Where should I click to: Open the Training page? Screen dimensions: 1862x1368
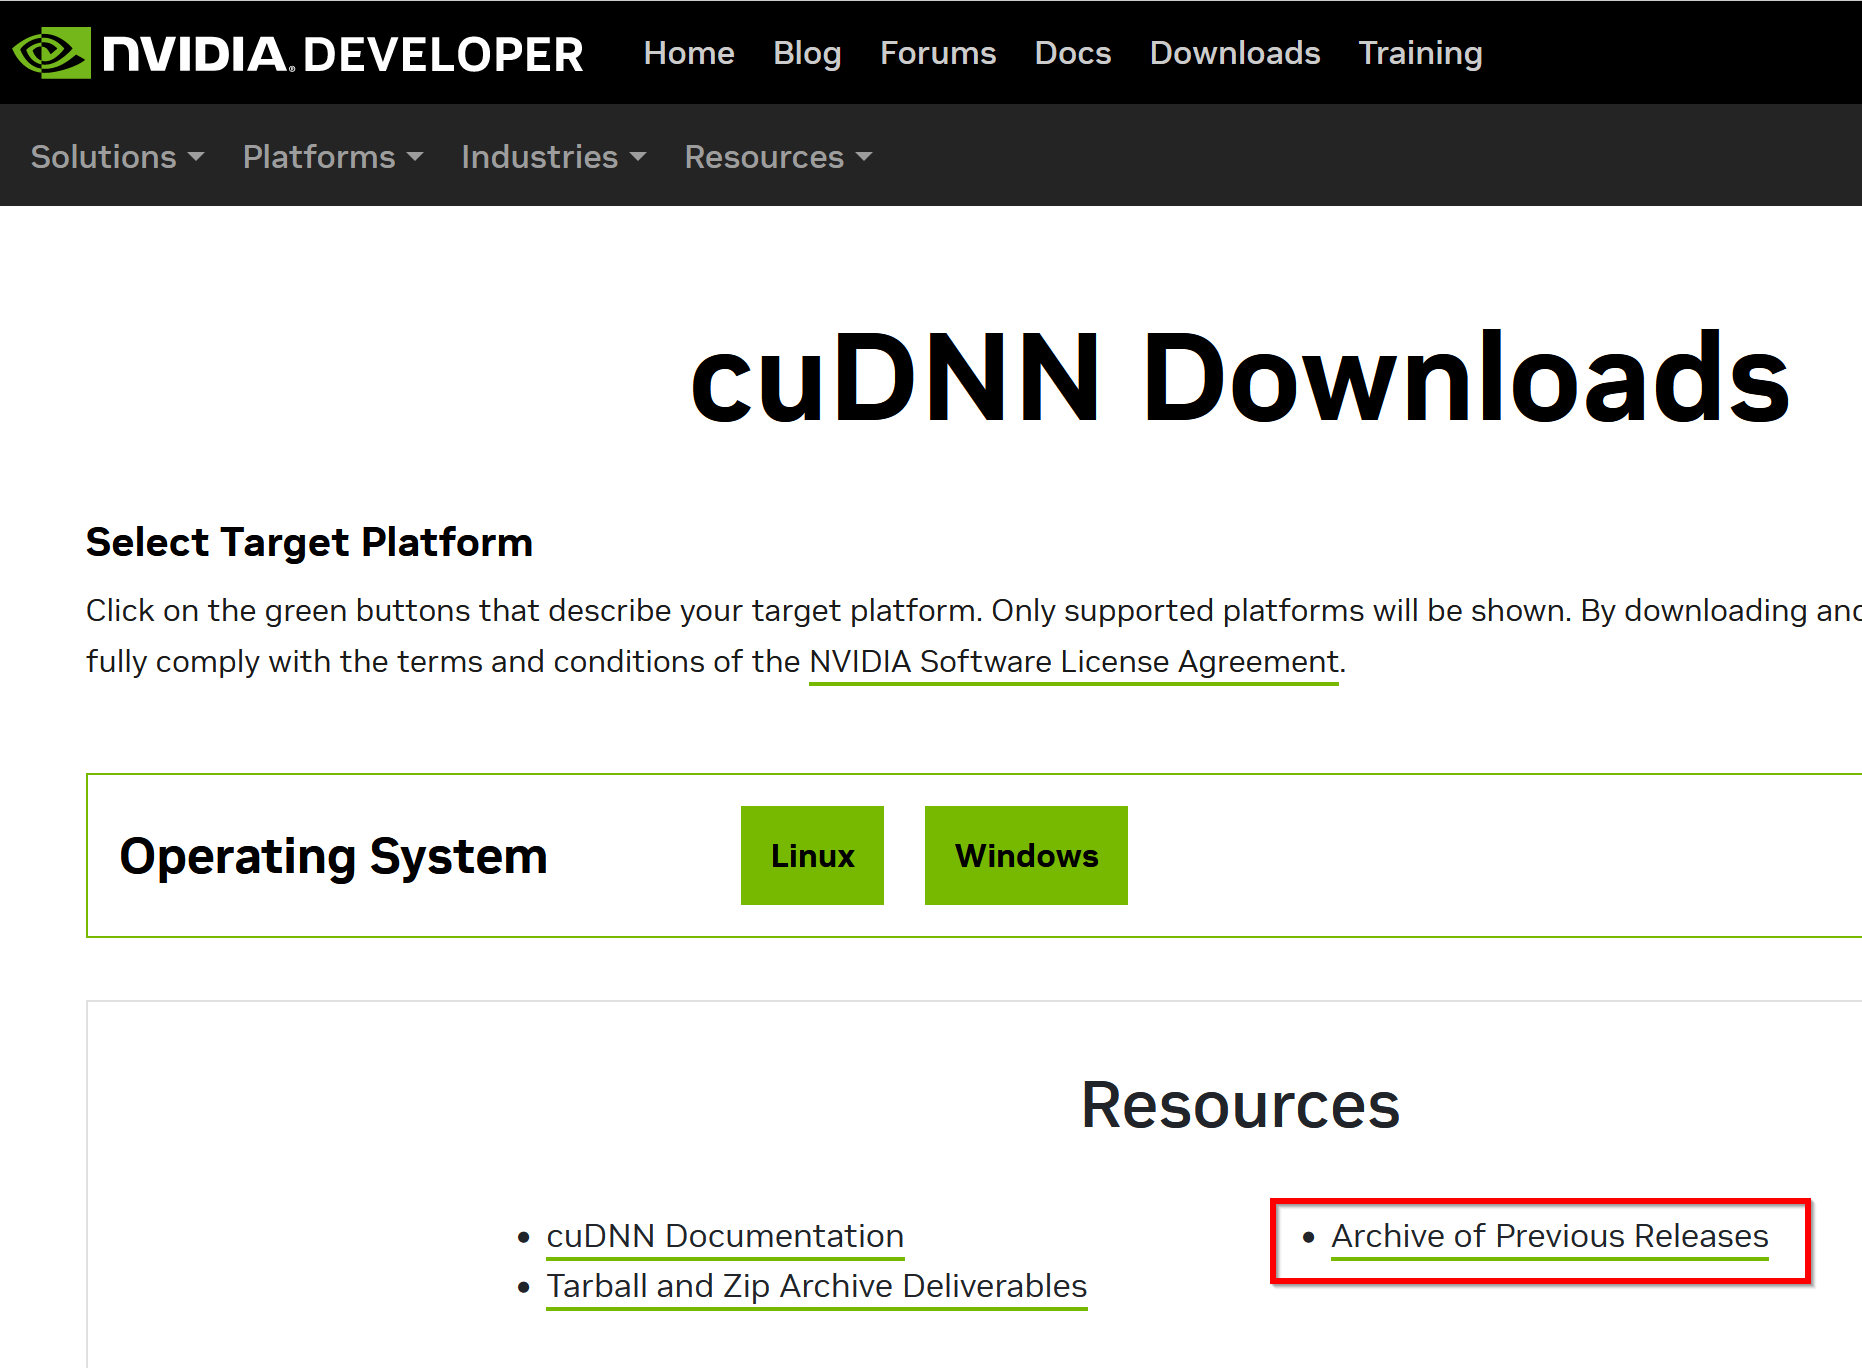coord(1419,53)
